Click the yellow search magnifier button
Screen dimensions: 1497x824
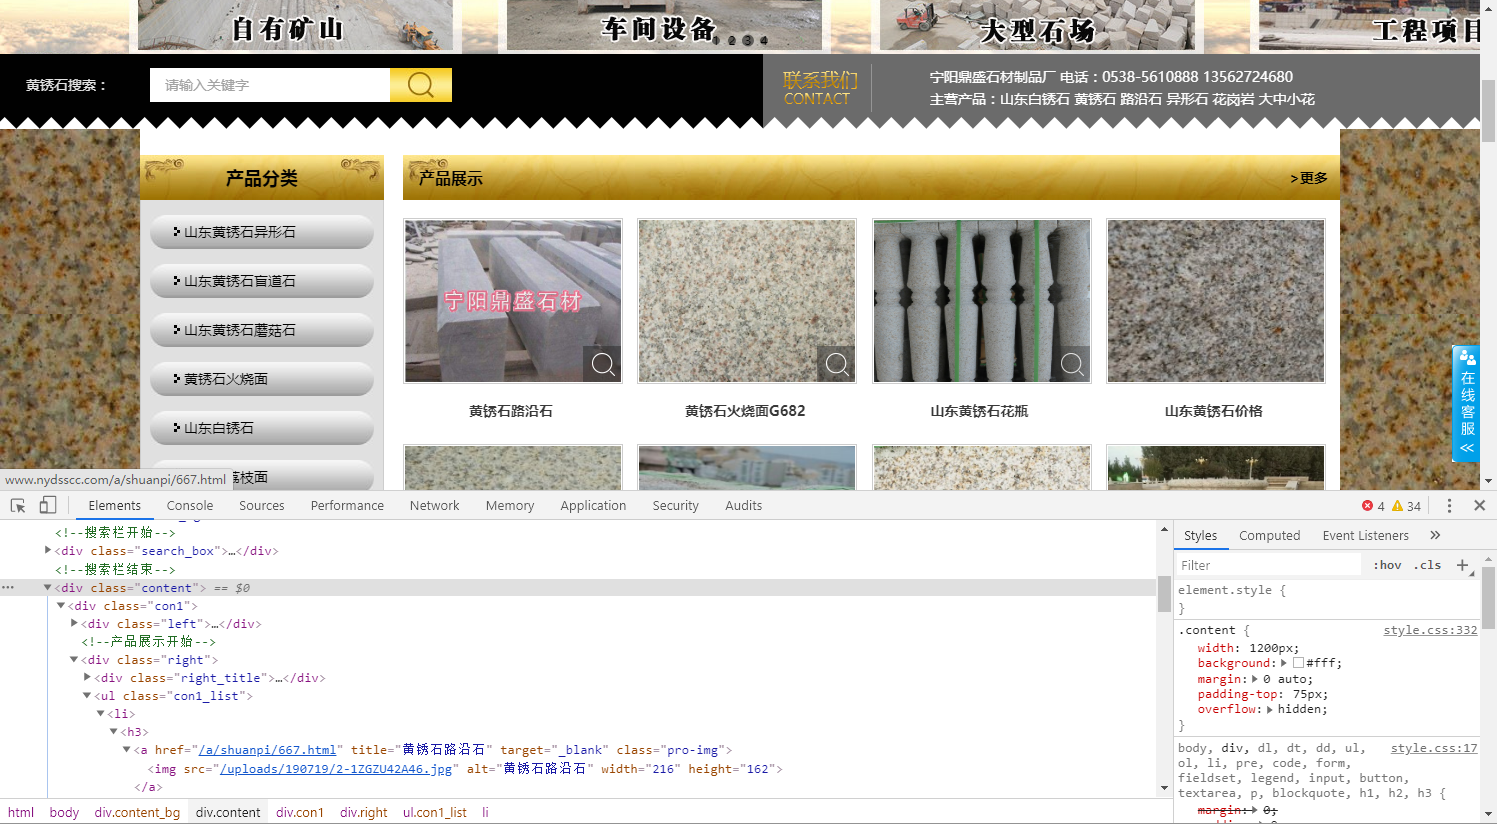click(x=421, y=85)
